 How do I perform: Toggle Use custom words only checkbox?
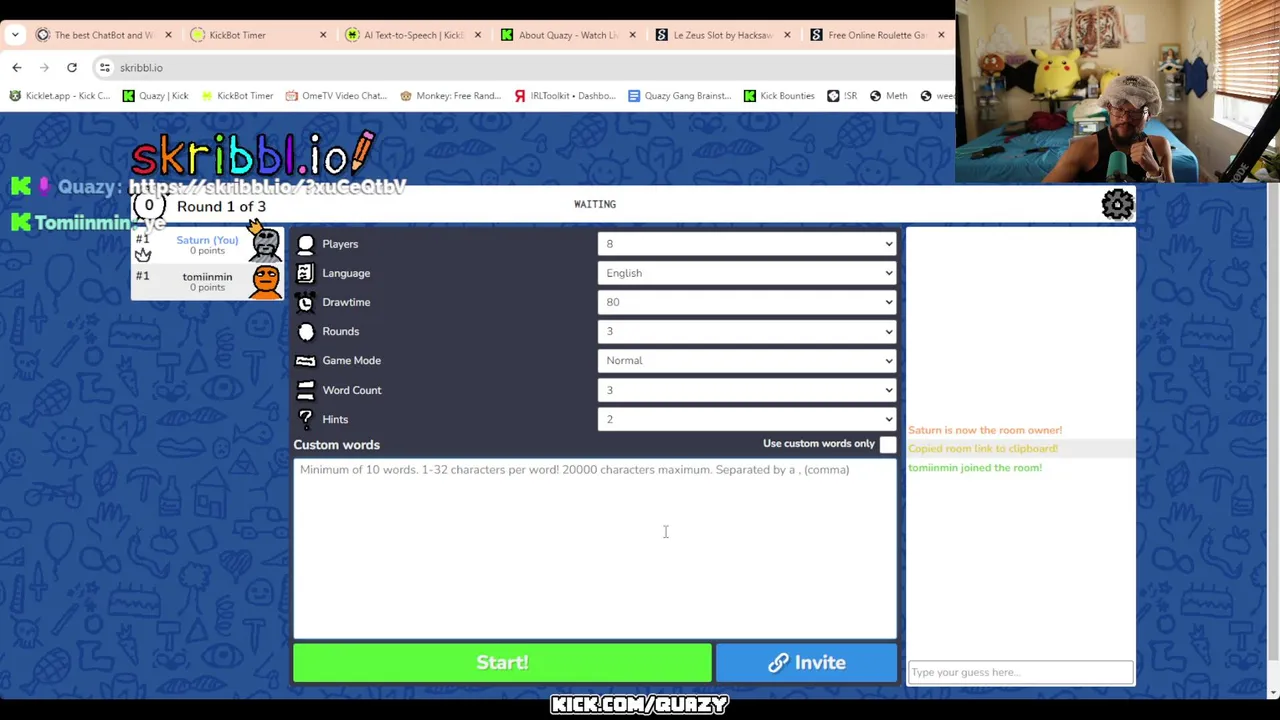(888, 444)
